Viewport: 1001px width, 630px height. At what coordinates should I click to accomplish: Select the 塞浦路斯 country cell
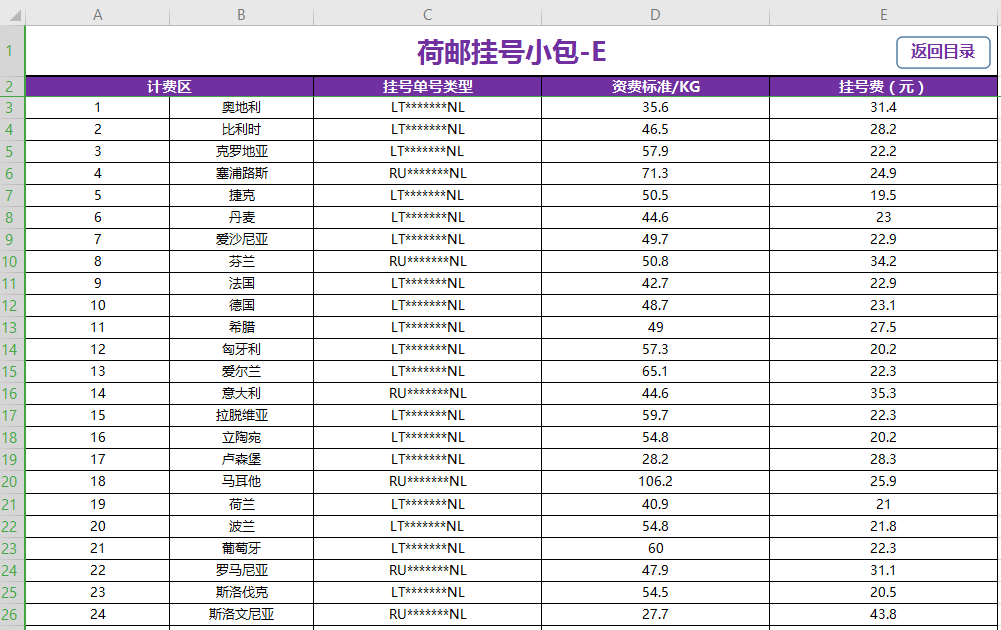pyautogui.click(x=241, y=173)
